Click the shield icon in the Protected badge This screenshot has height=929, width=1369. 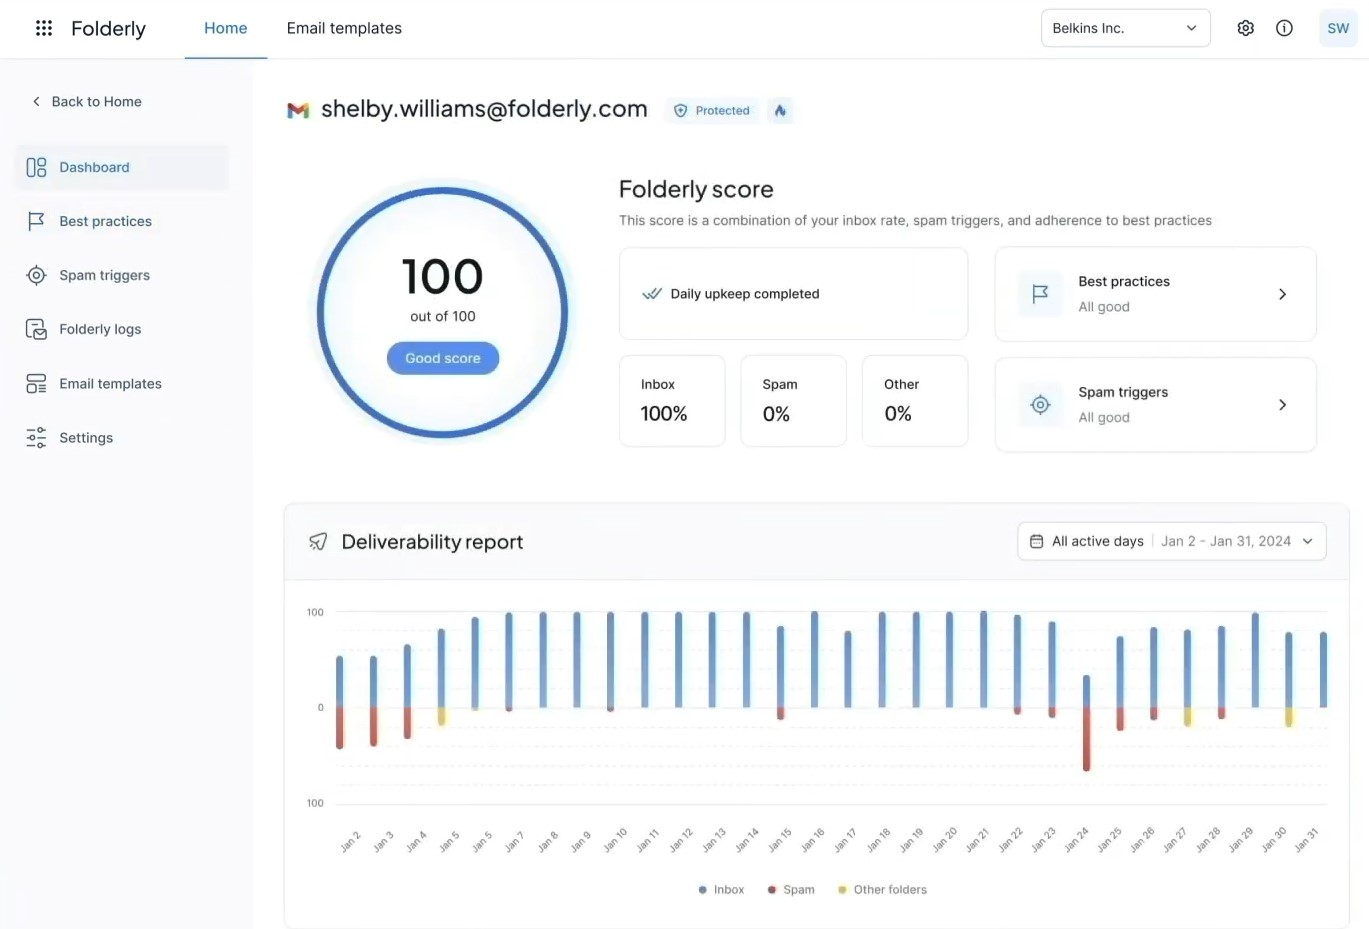click(681, 111)
